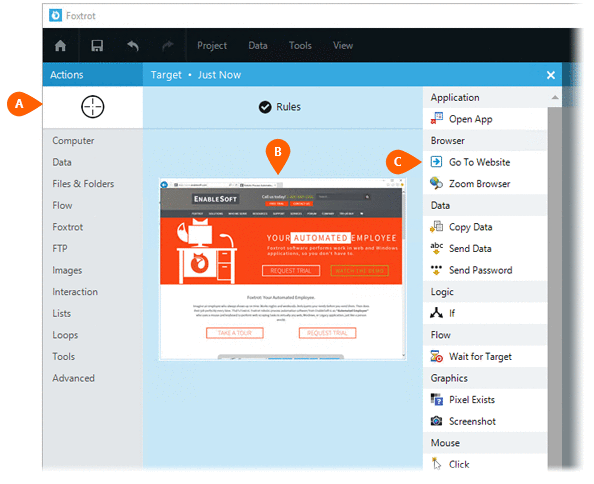Screen dimensions: 594x484
Task: Click the action list vertical scrollbar
Action: (555, 288)
